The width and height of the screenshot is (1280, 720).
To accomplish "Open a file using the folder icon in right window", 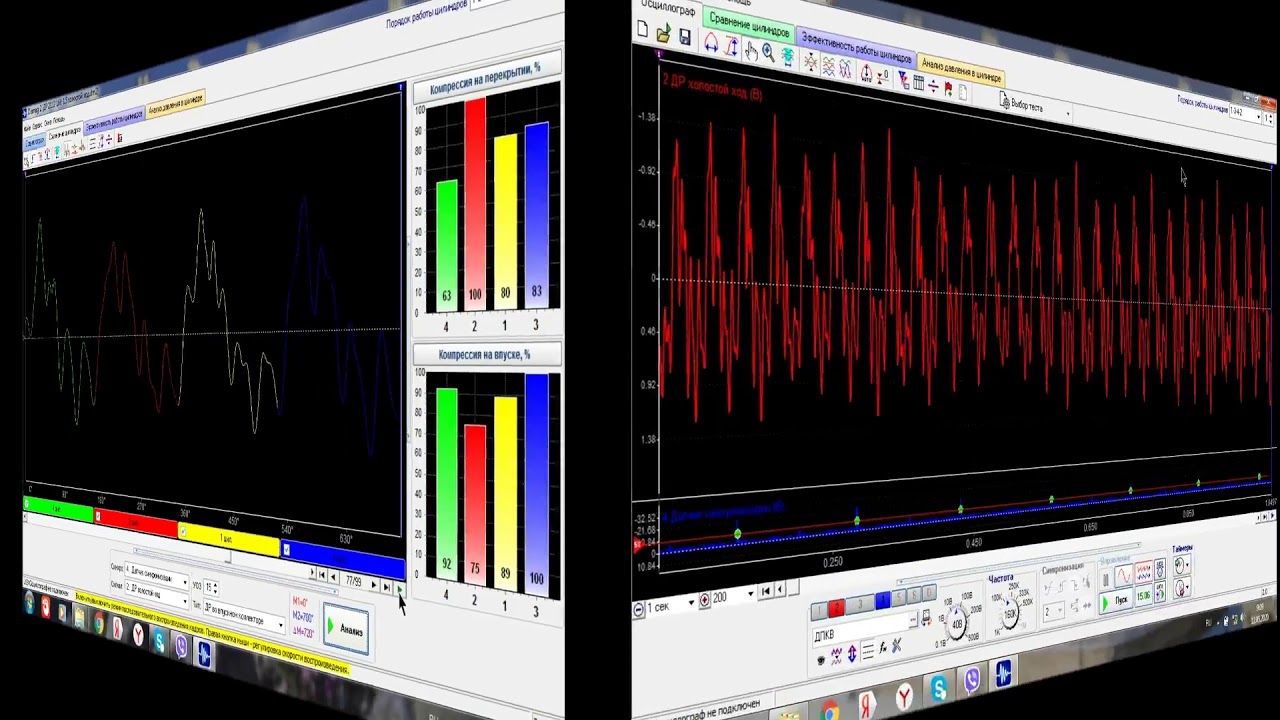I will tap(664, 33).
